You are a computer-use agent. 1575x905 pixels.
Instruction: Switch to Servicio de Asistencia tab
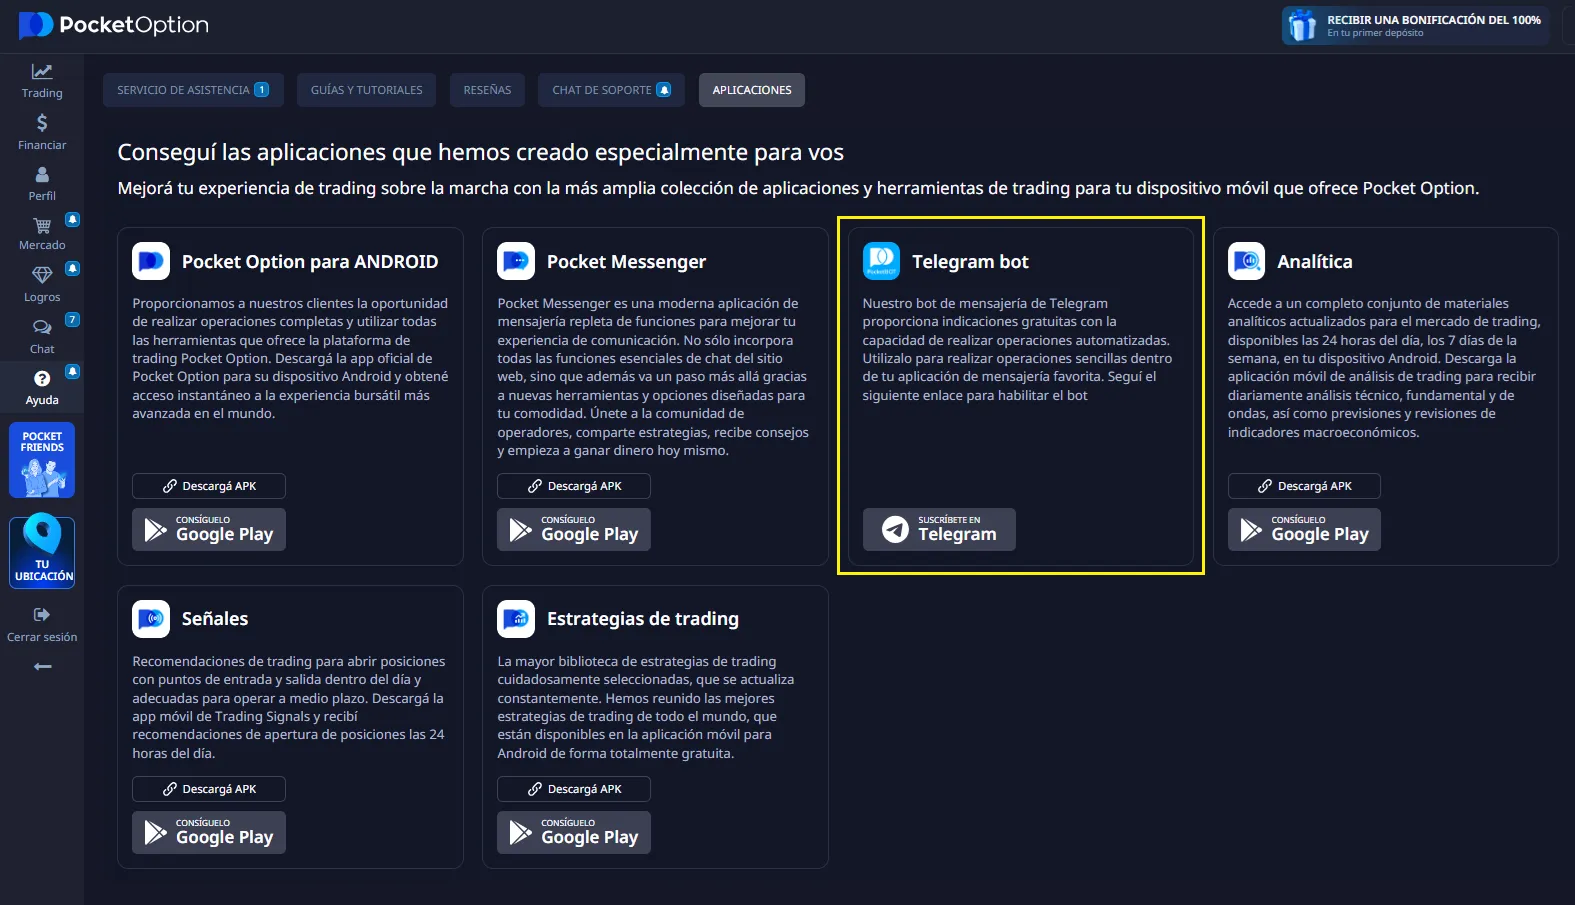tap(193, 90)
